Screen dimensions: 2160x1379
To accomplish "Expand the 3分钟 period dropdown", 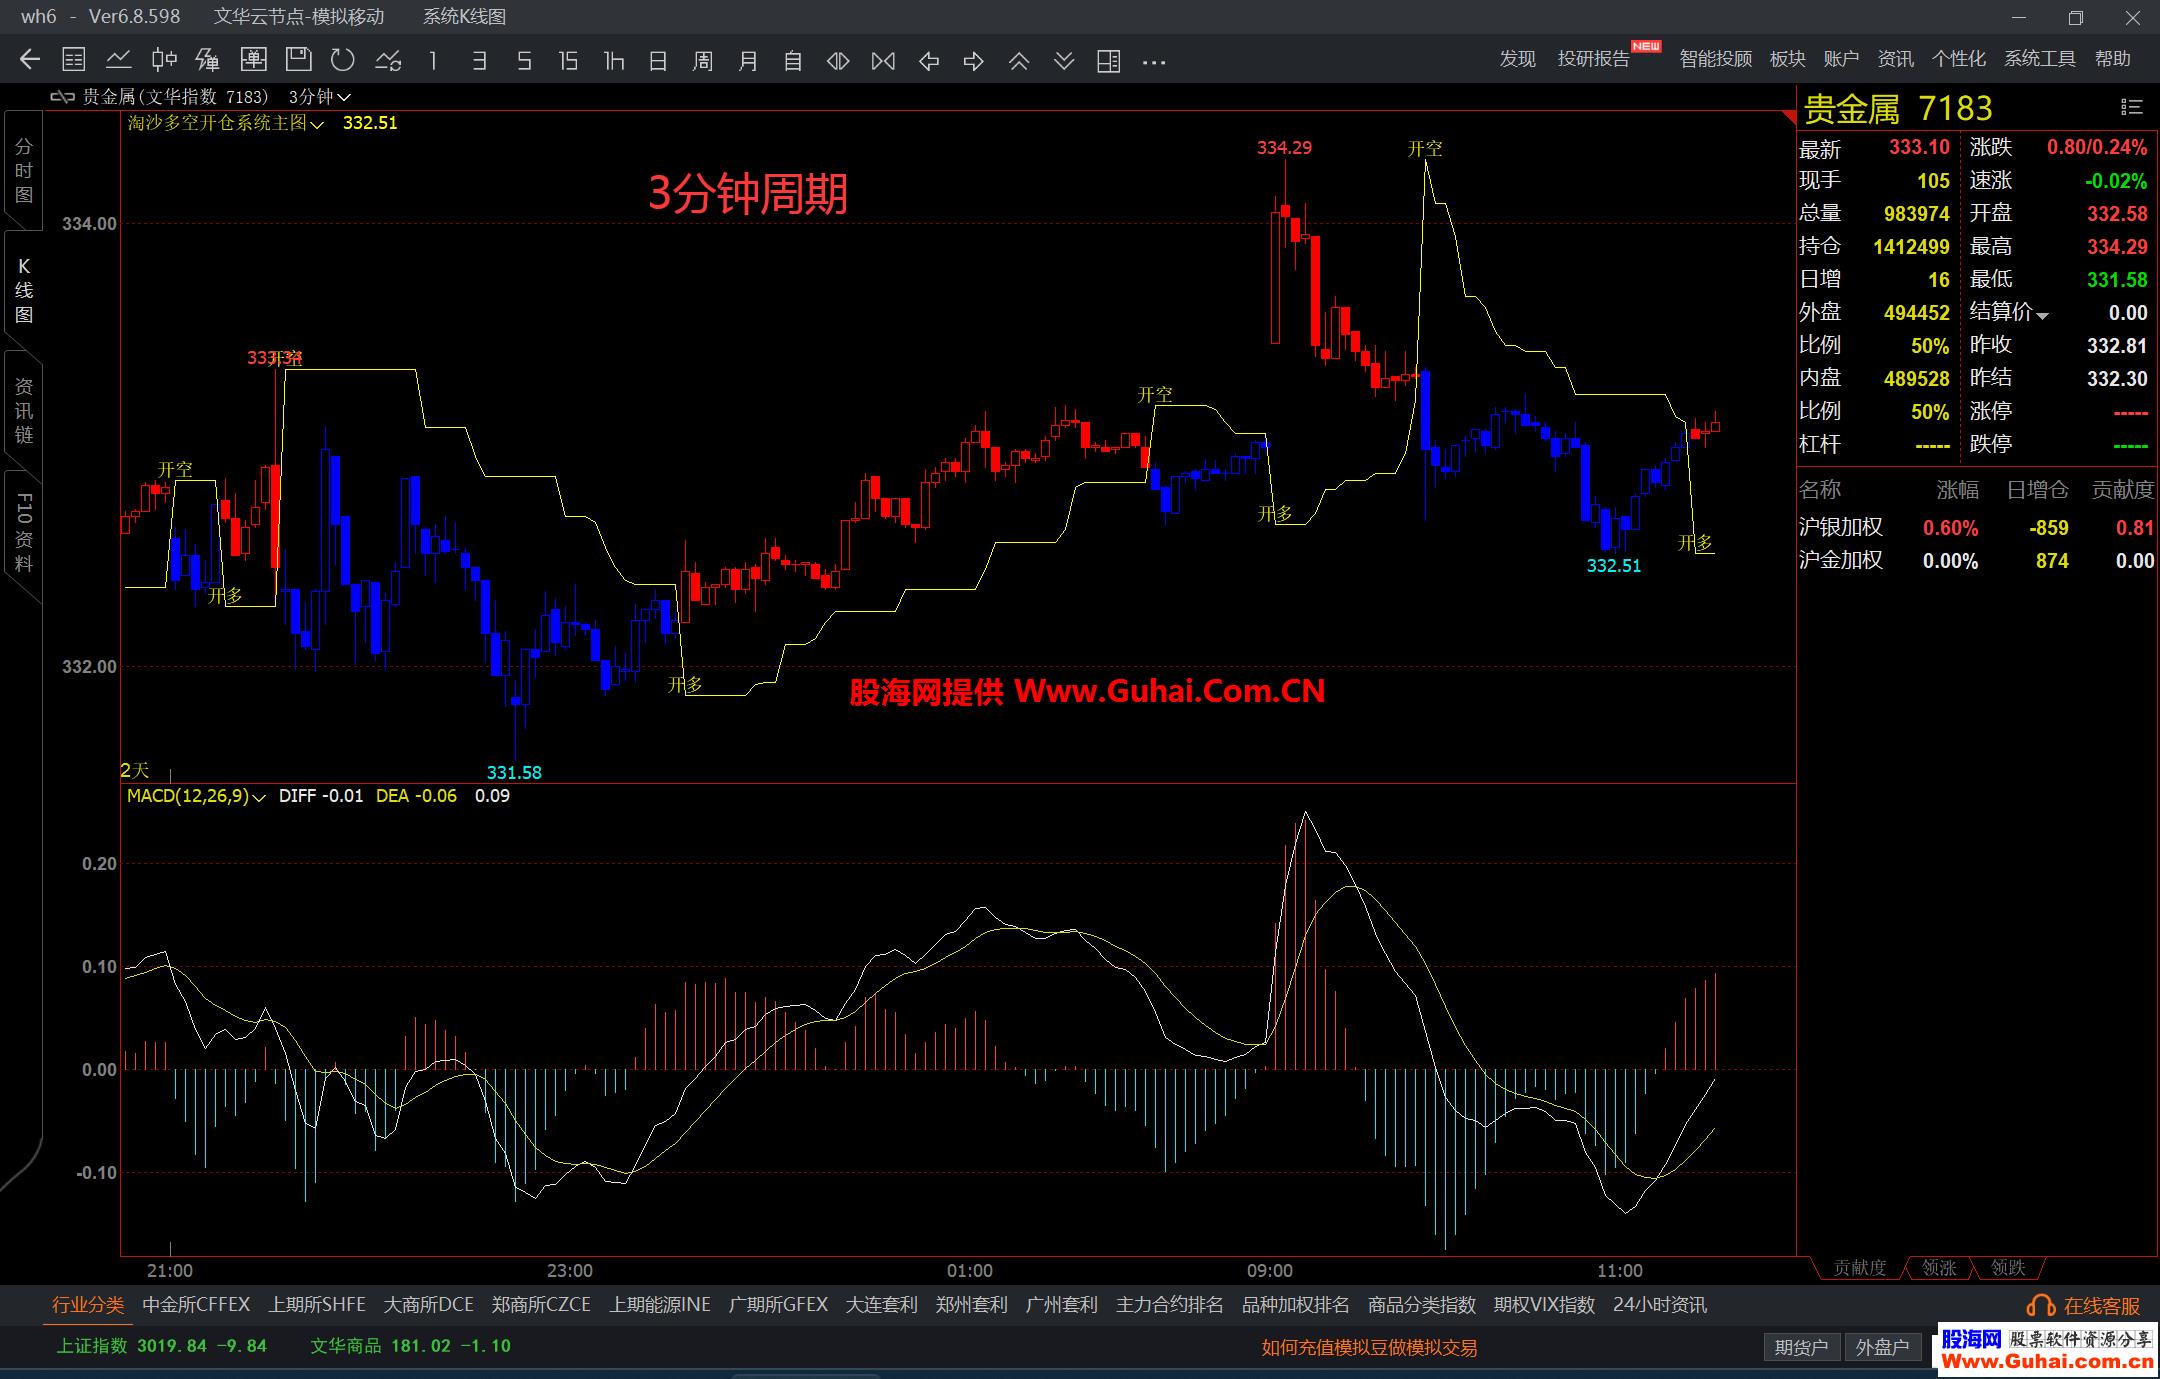I will [344, 97].
